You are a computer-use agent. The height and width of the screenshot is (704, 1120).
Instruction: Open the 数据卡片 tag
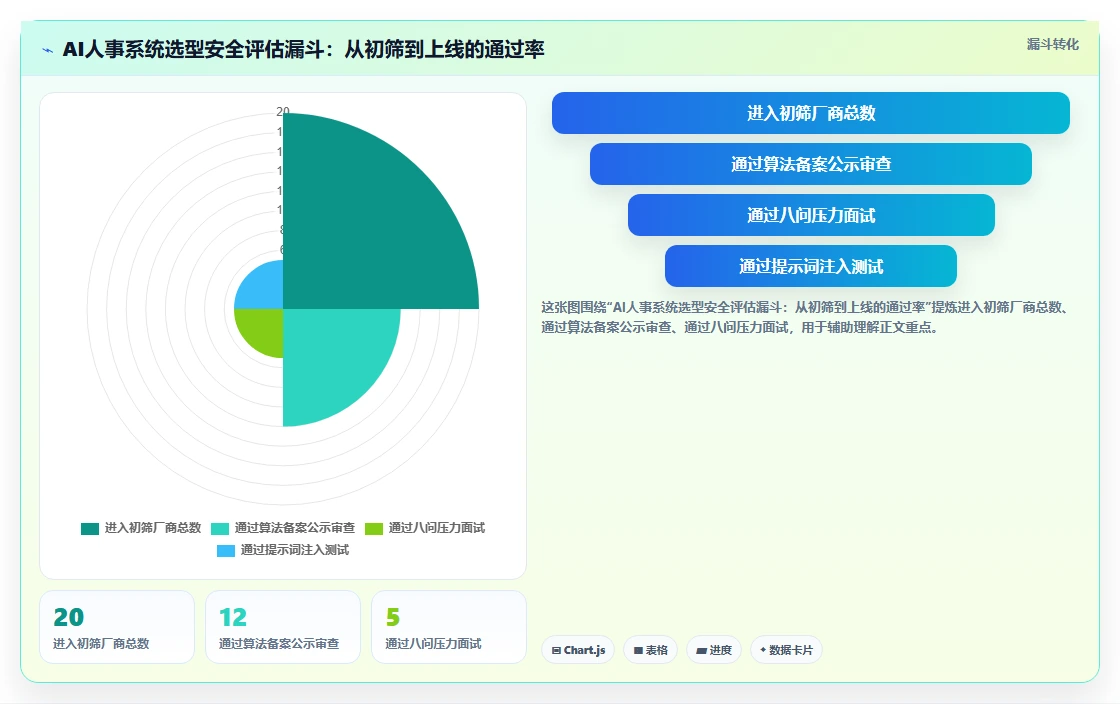click(786, 650)
